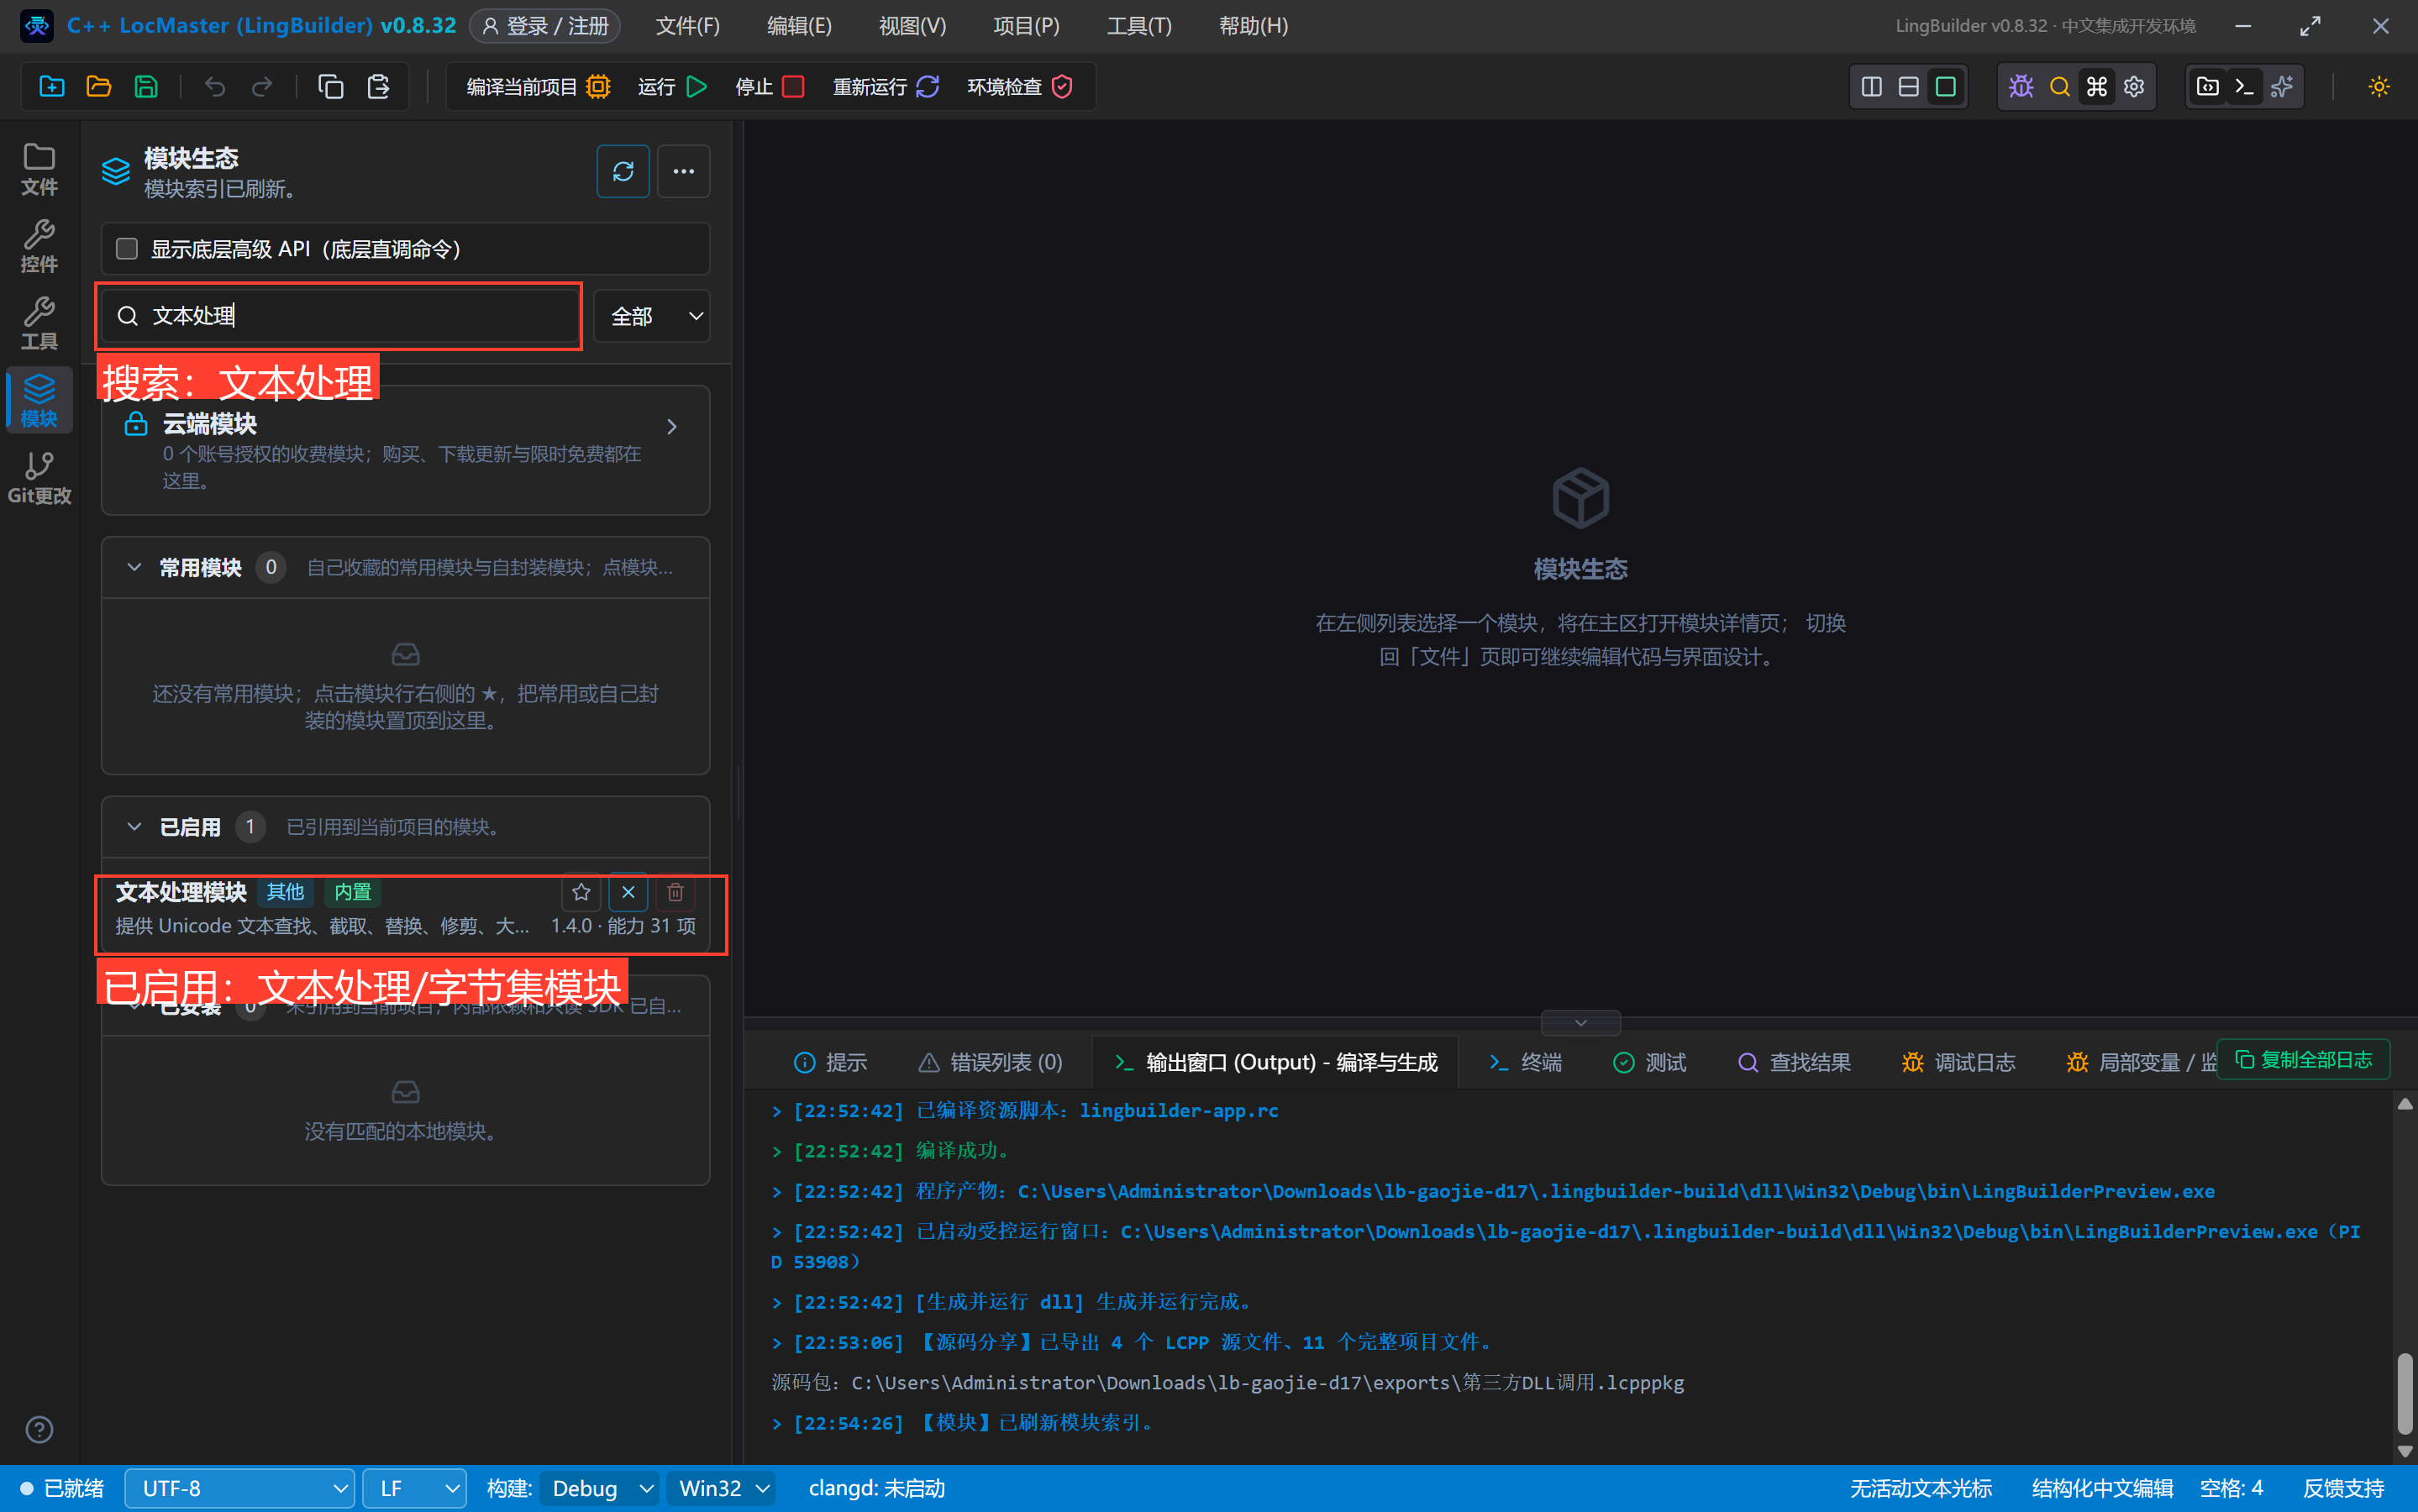Enable 显示底层高级 API checkbox
Viewport: 2418px width, 1512px height.
pos(127,249)
